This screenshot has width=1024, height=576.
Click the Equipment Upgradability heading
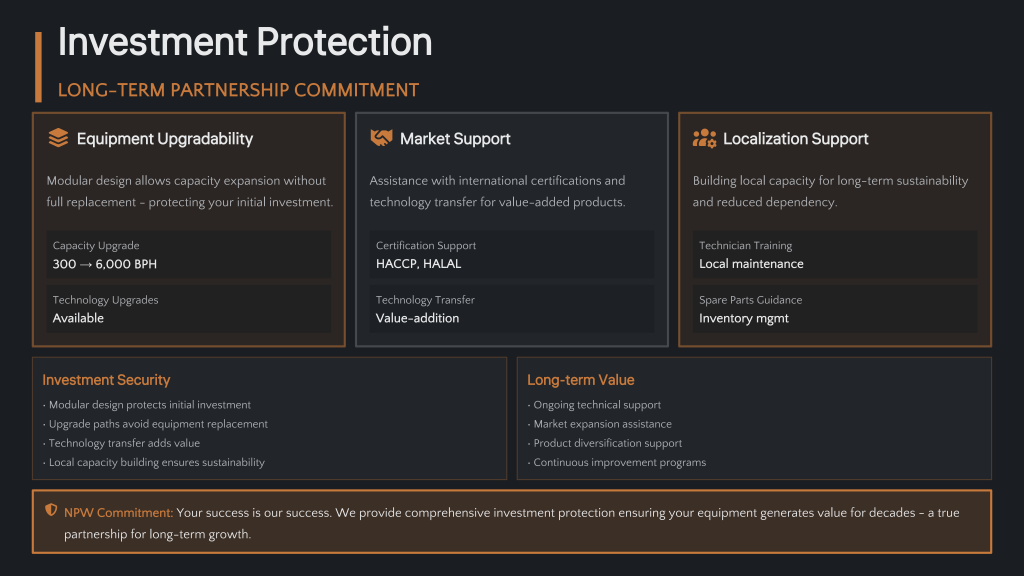165,139
